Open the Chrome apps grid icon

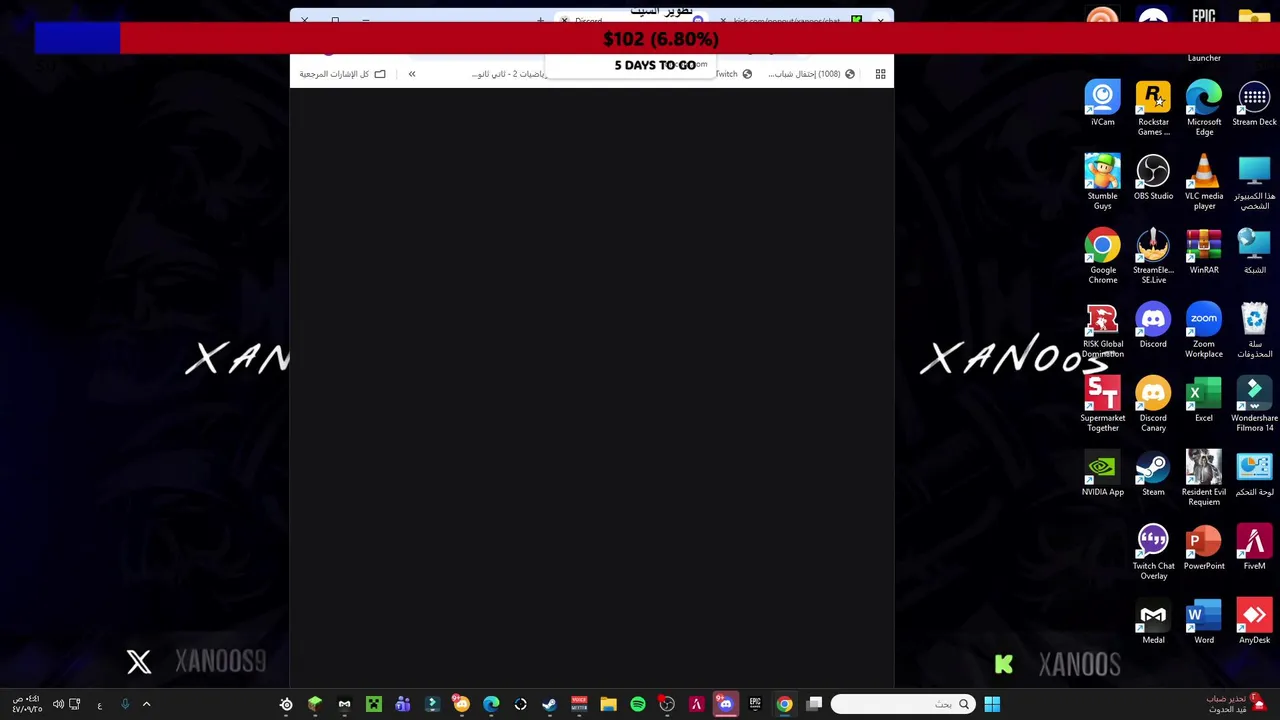click(x=880, y=74)
